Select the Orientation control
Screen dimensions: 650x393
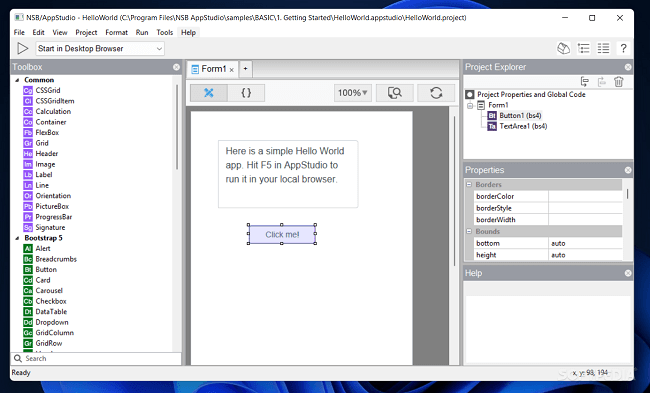[x=47, y=196]
